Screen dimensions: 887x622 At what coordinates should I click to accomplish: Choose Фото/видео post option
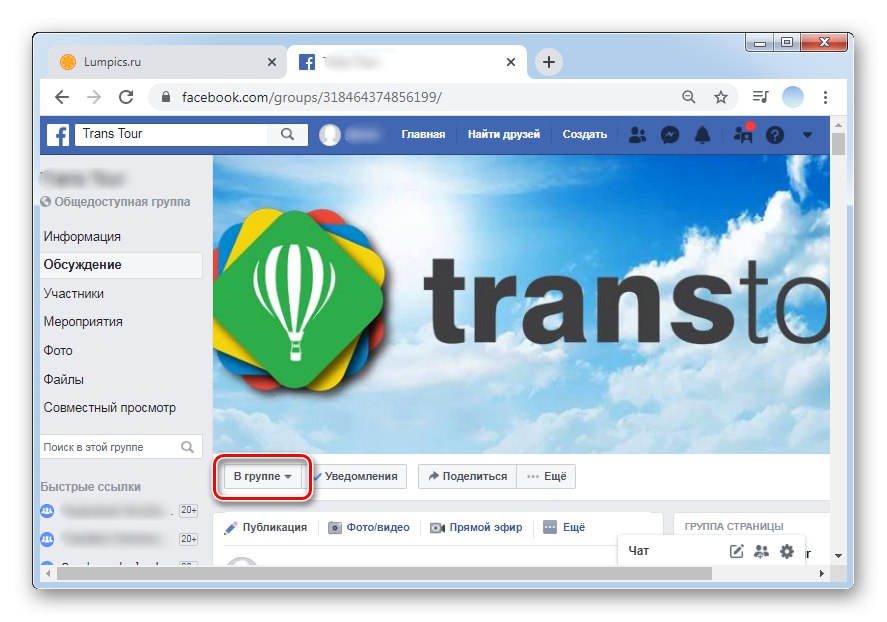coord(369,528)
